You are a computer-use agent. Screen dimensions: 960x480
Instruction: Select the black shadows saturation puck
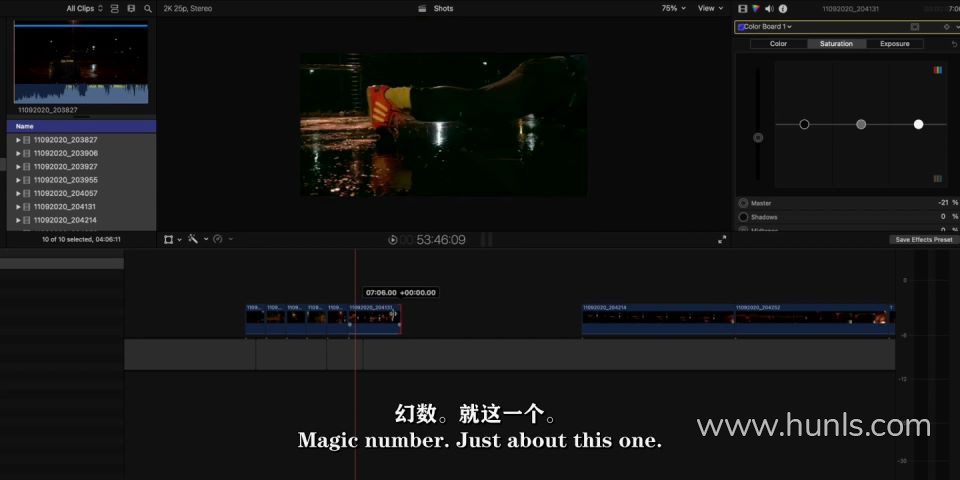[x=804, y=124]
